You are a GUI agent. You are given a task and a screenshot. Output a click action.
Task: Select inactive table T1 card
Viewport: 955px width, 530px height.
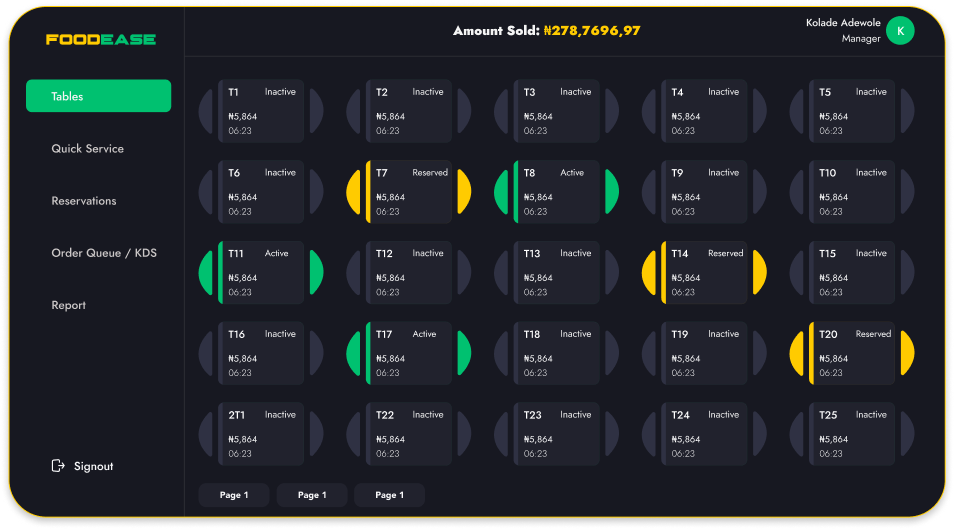click(261, 110)
